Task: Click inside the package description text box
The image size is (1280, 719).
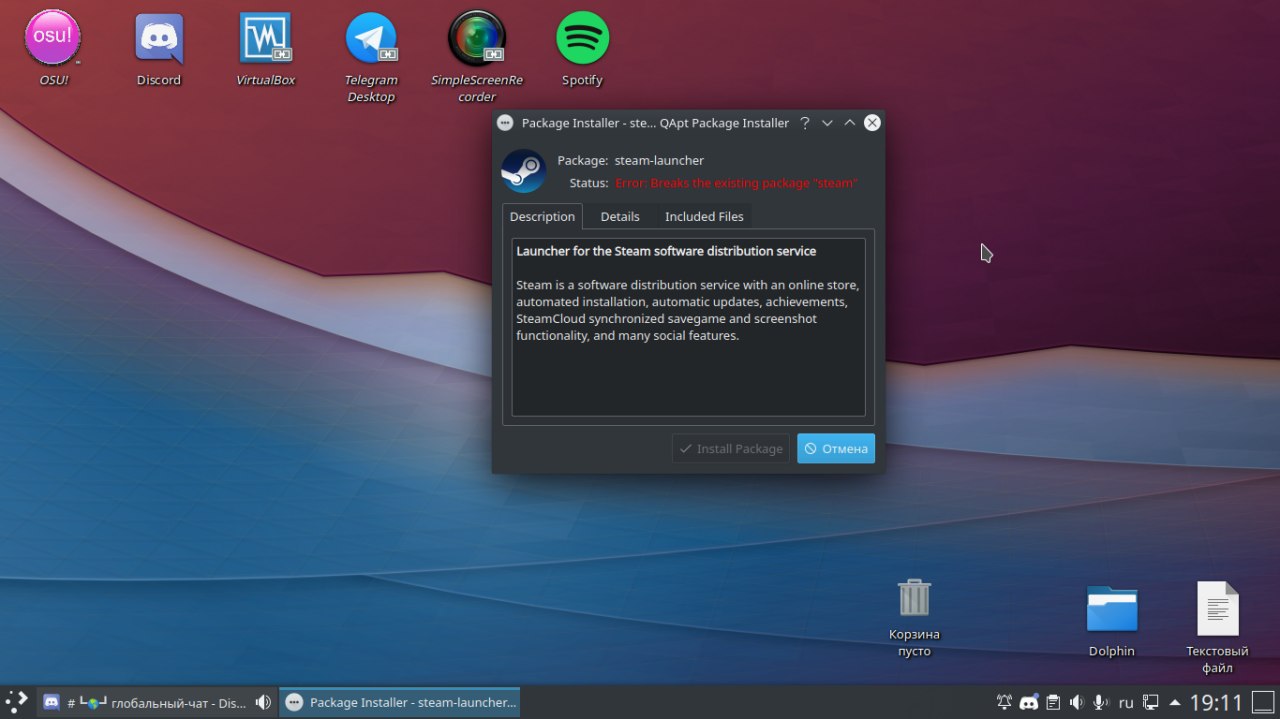Action: 688,327
